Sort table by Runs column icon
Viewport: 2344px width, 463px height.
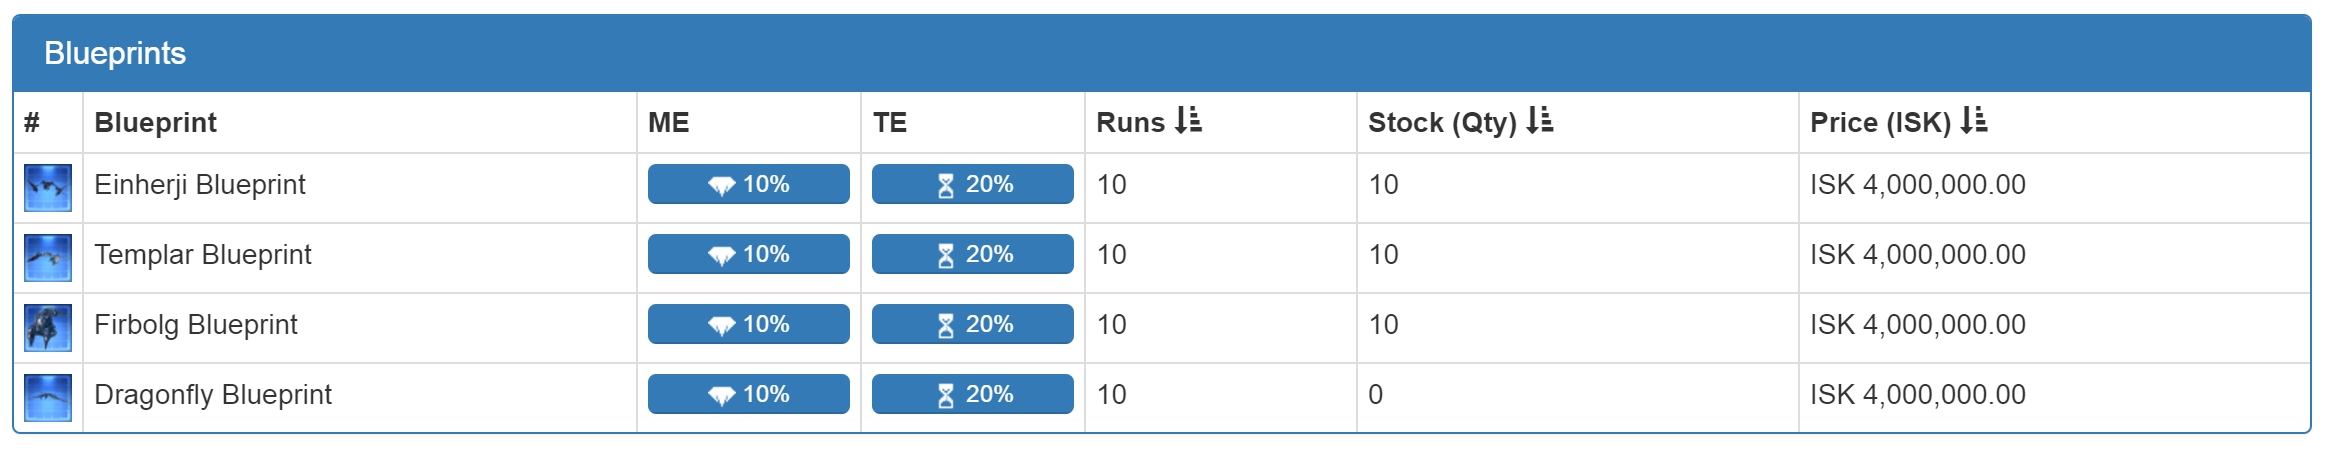pyautogui.click(x=1188, y=122)
